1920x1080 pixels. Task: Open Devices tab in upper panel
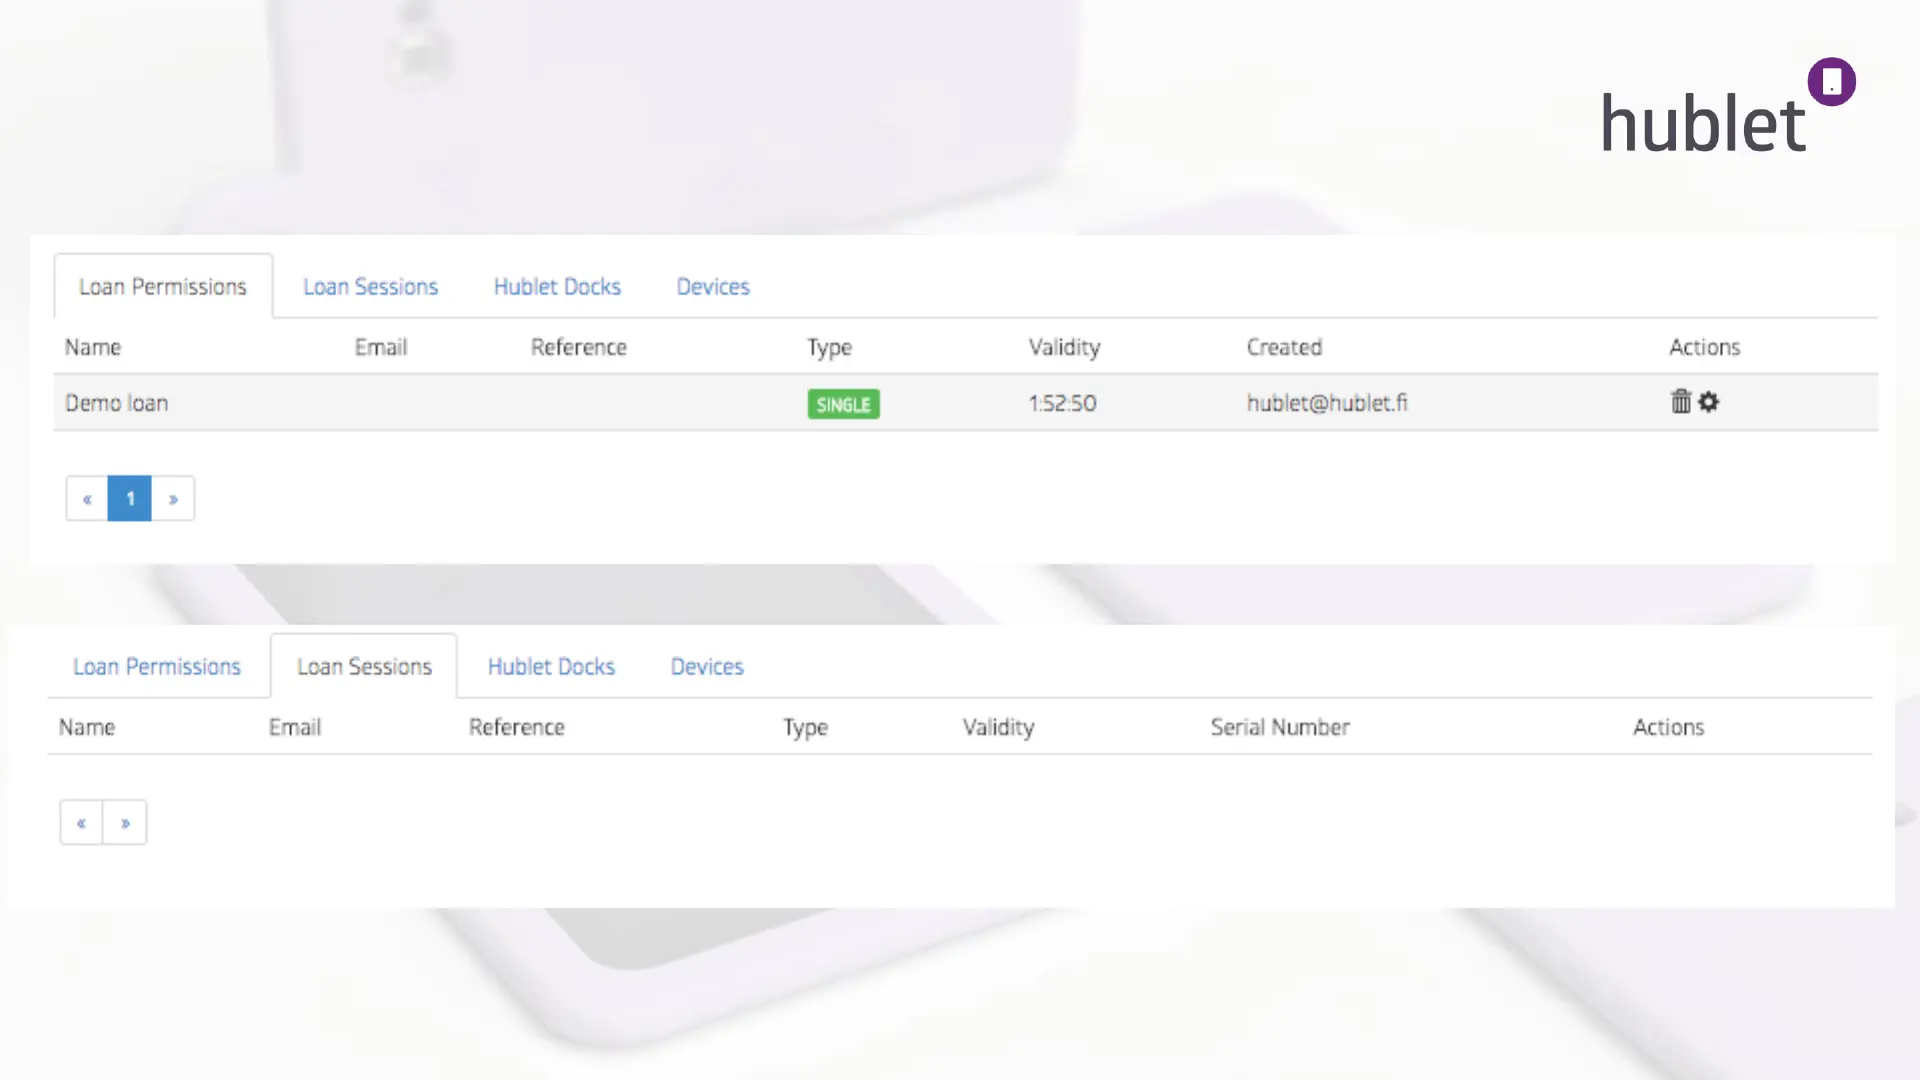[x=713, y=287]
